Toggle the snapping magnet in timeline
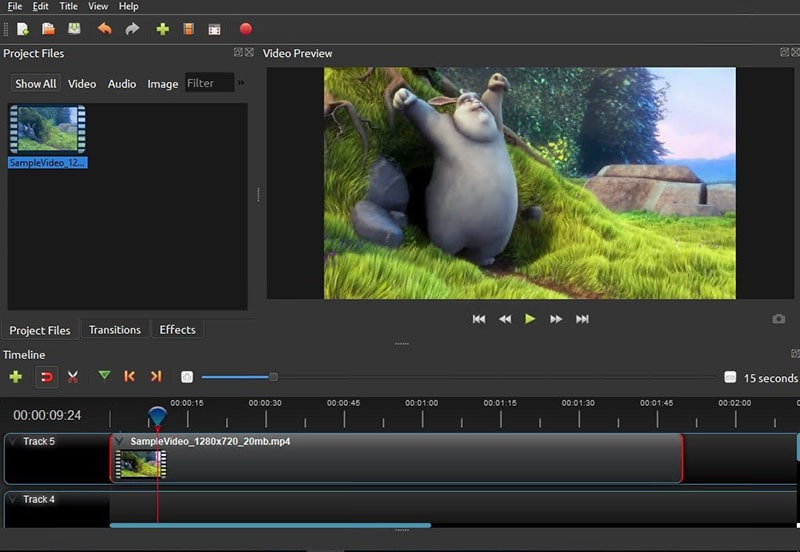The width and height of the screenshot is (800, 552). [46, 377]
